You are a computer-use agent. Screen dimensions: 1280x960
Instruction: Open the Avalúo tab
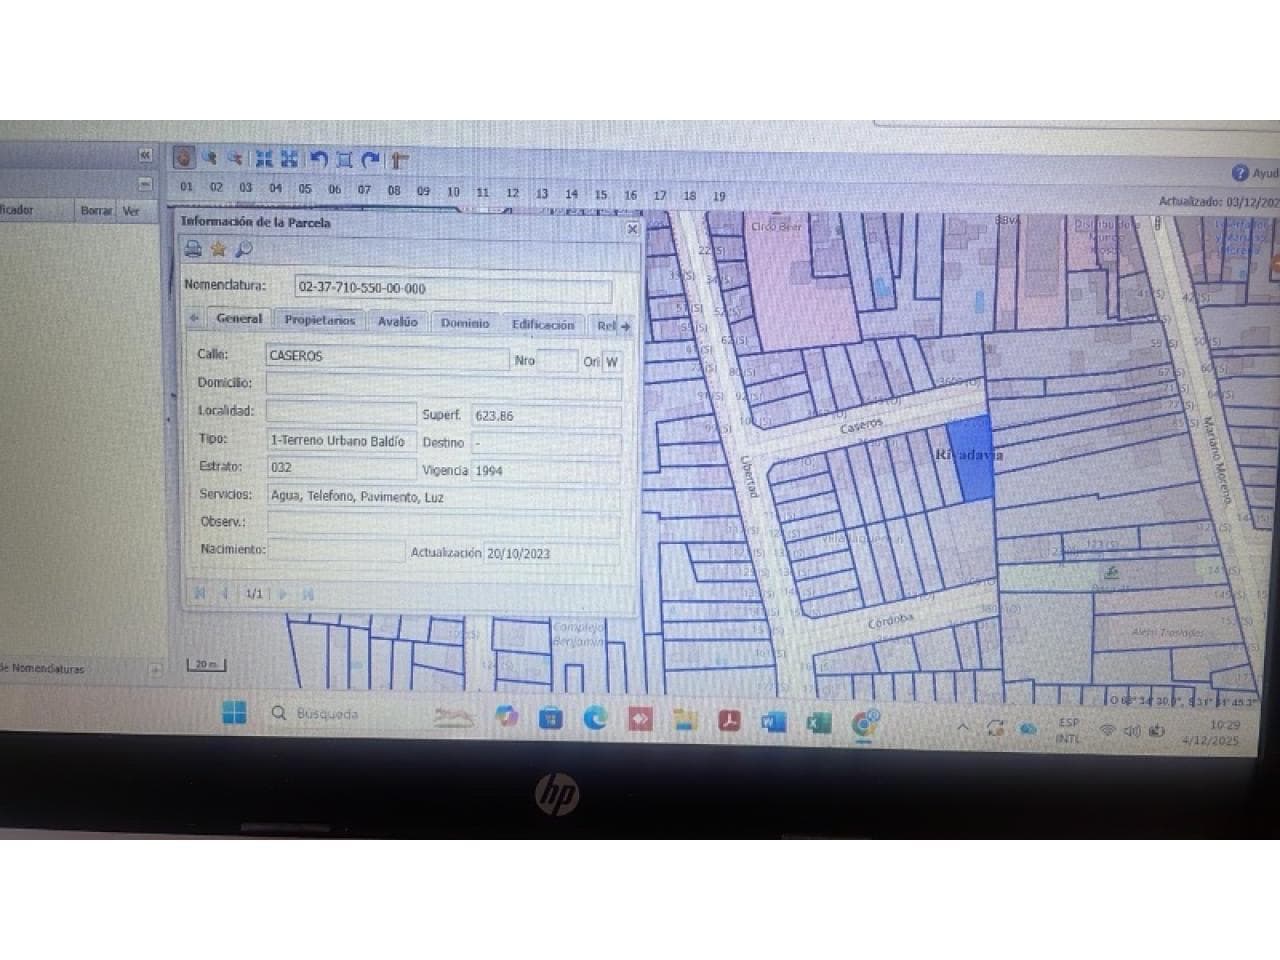point(397,321)
